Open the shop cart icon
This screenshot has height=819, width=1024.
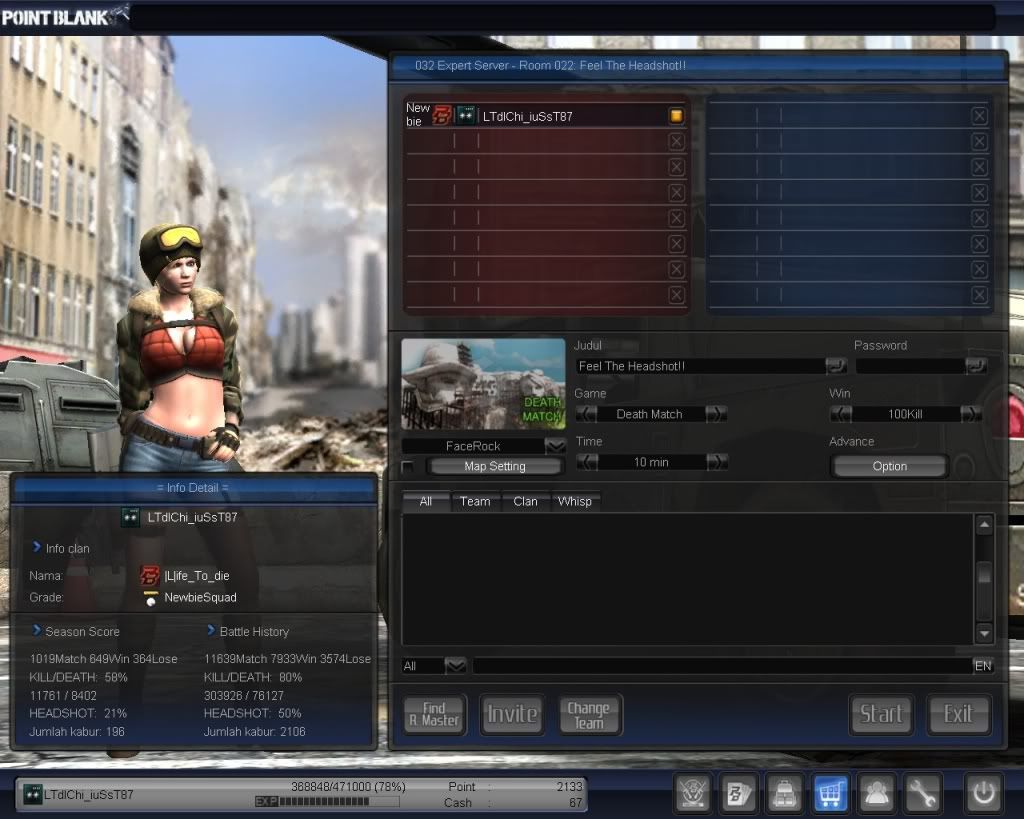coord(830,794)
